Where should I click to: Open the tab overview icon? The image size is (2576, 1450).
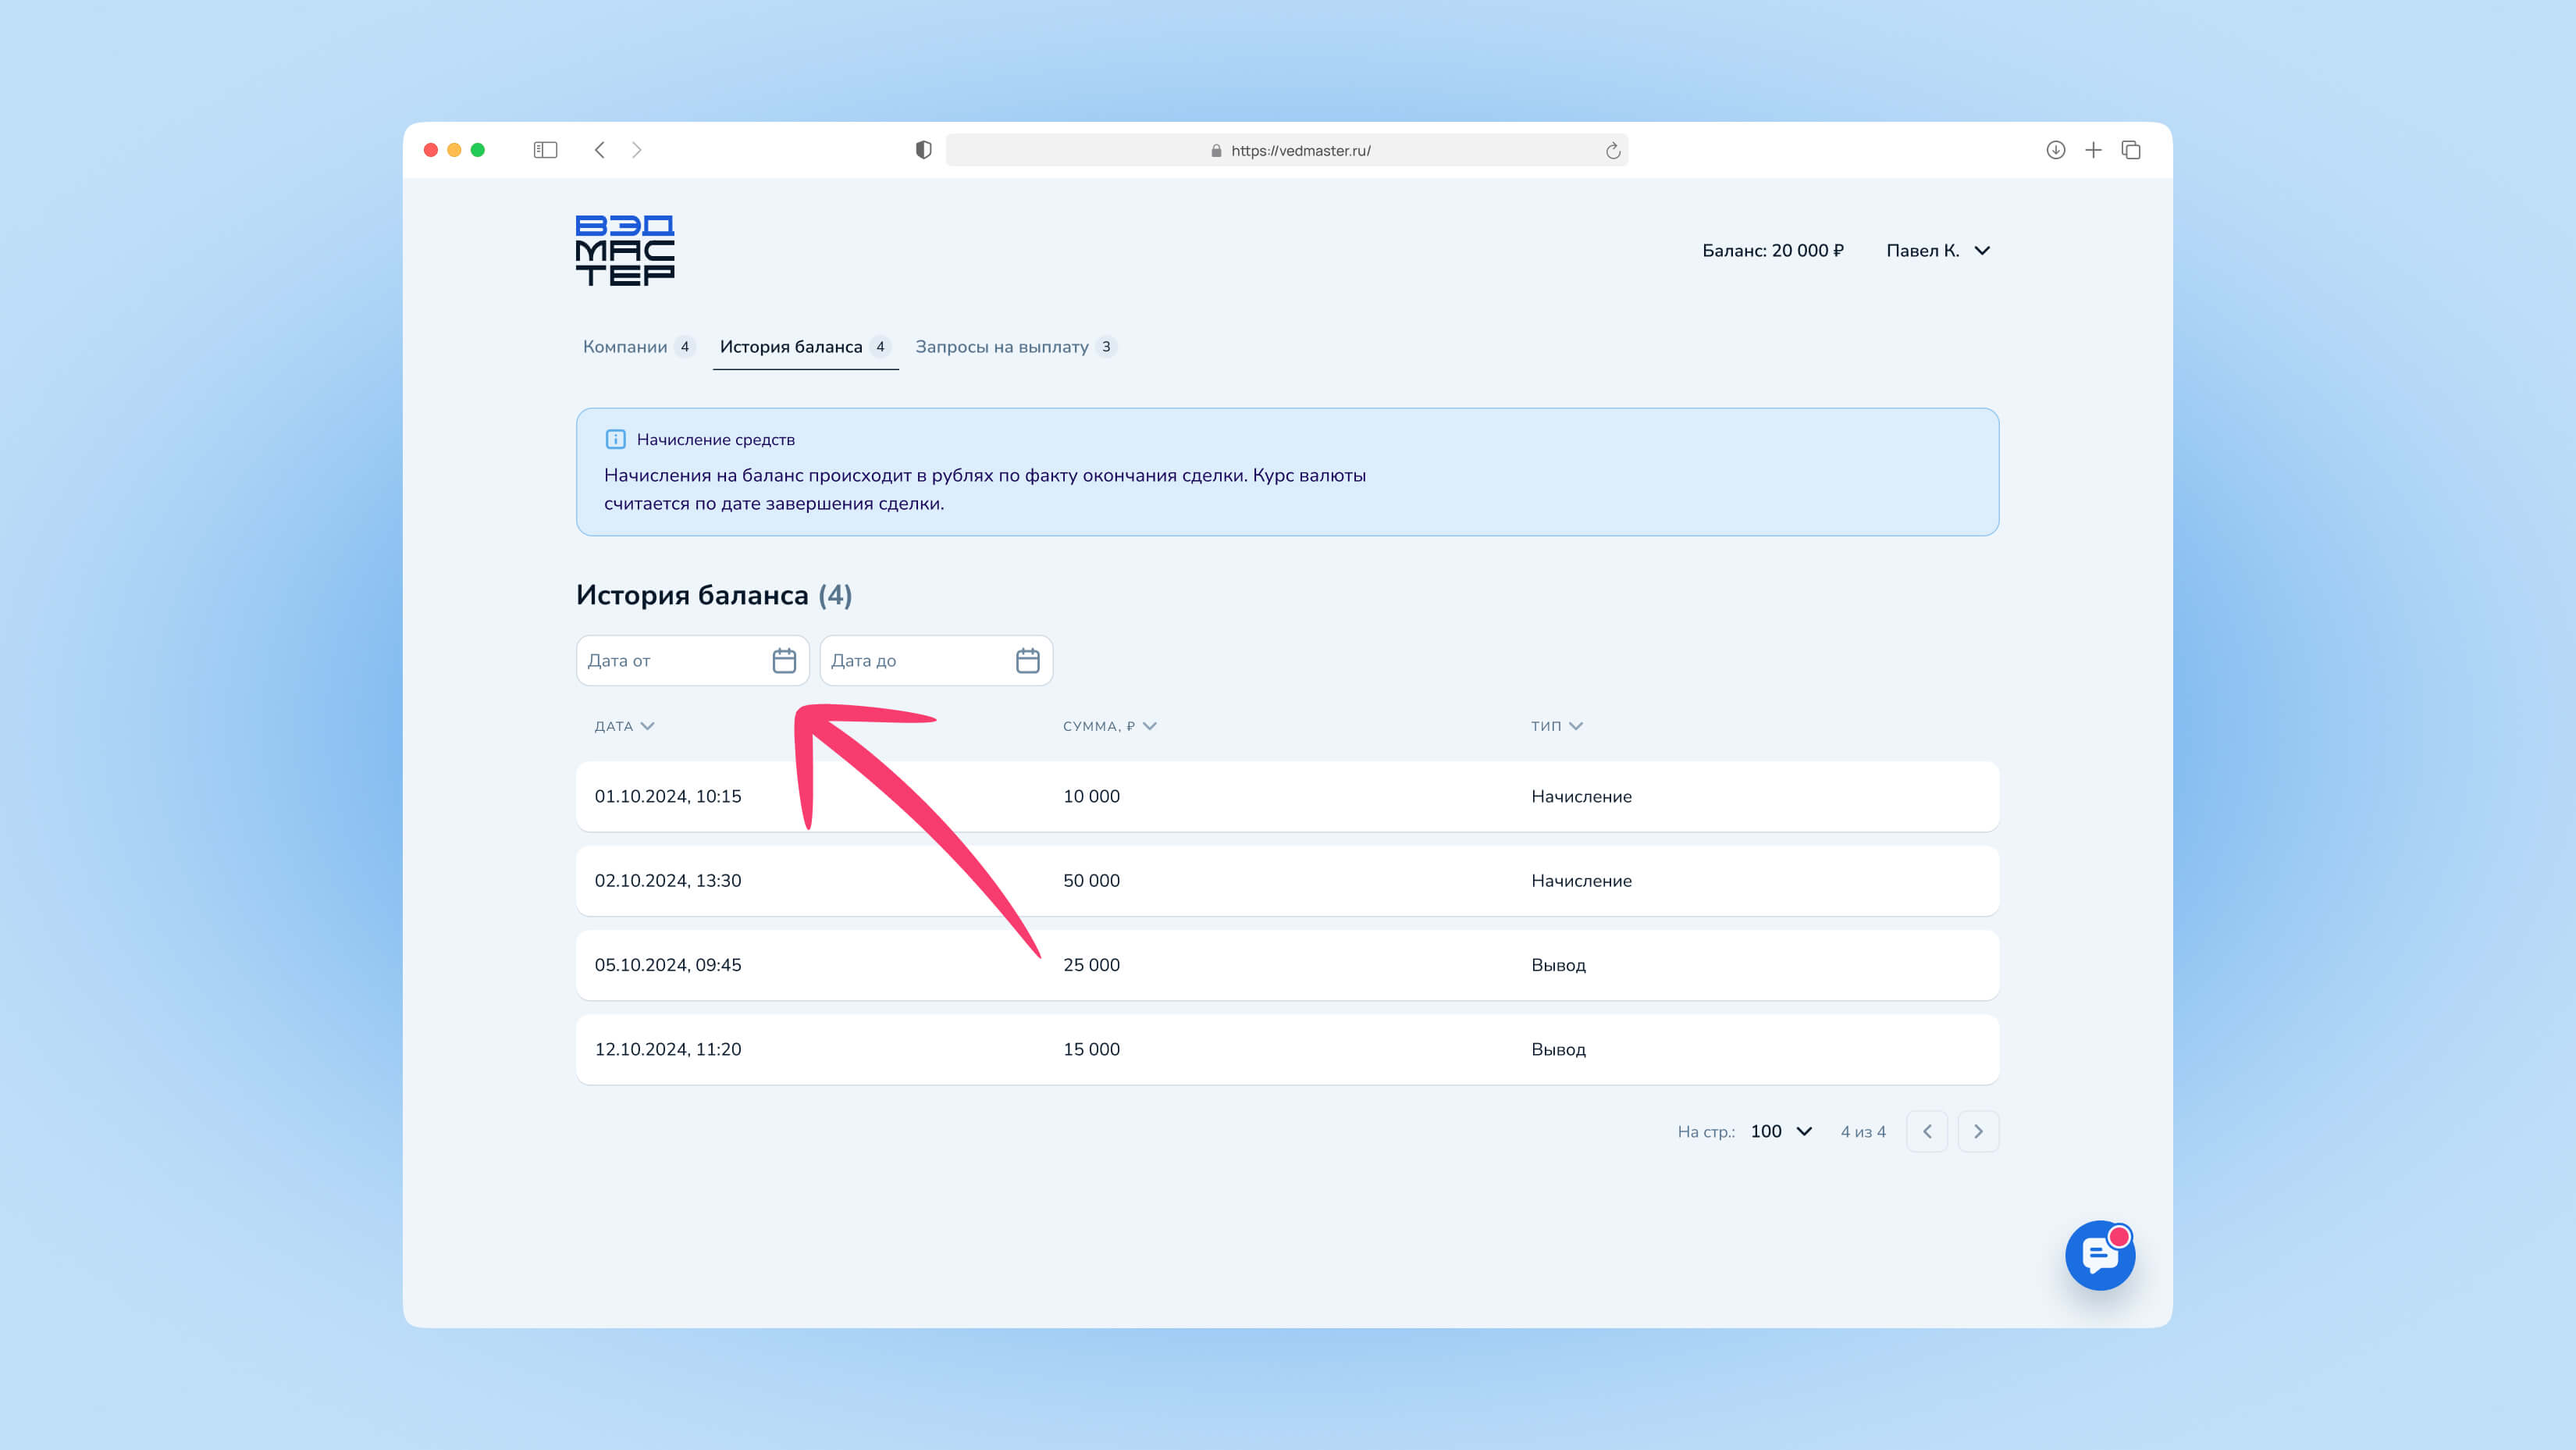coord(2131,150)
